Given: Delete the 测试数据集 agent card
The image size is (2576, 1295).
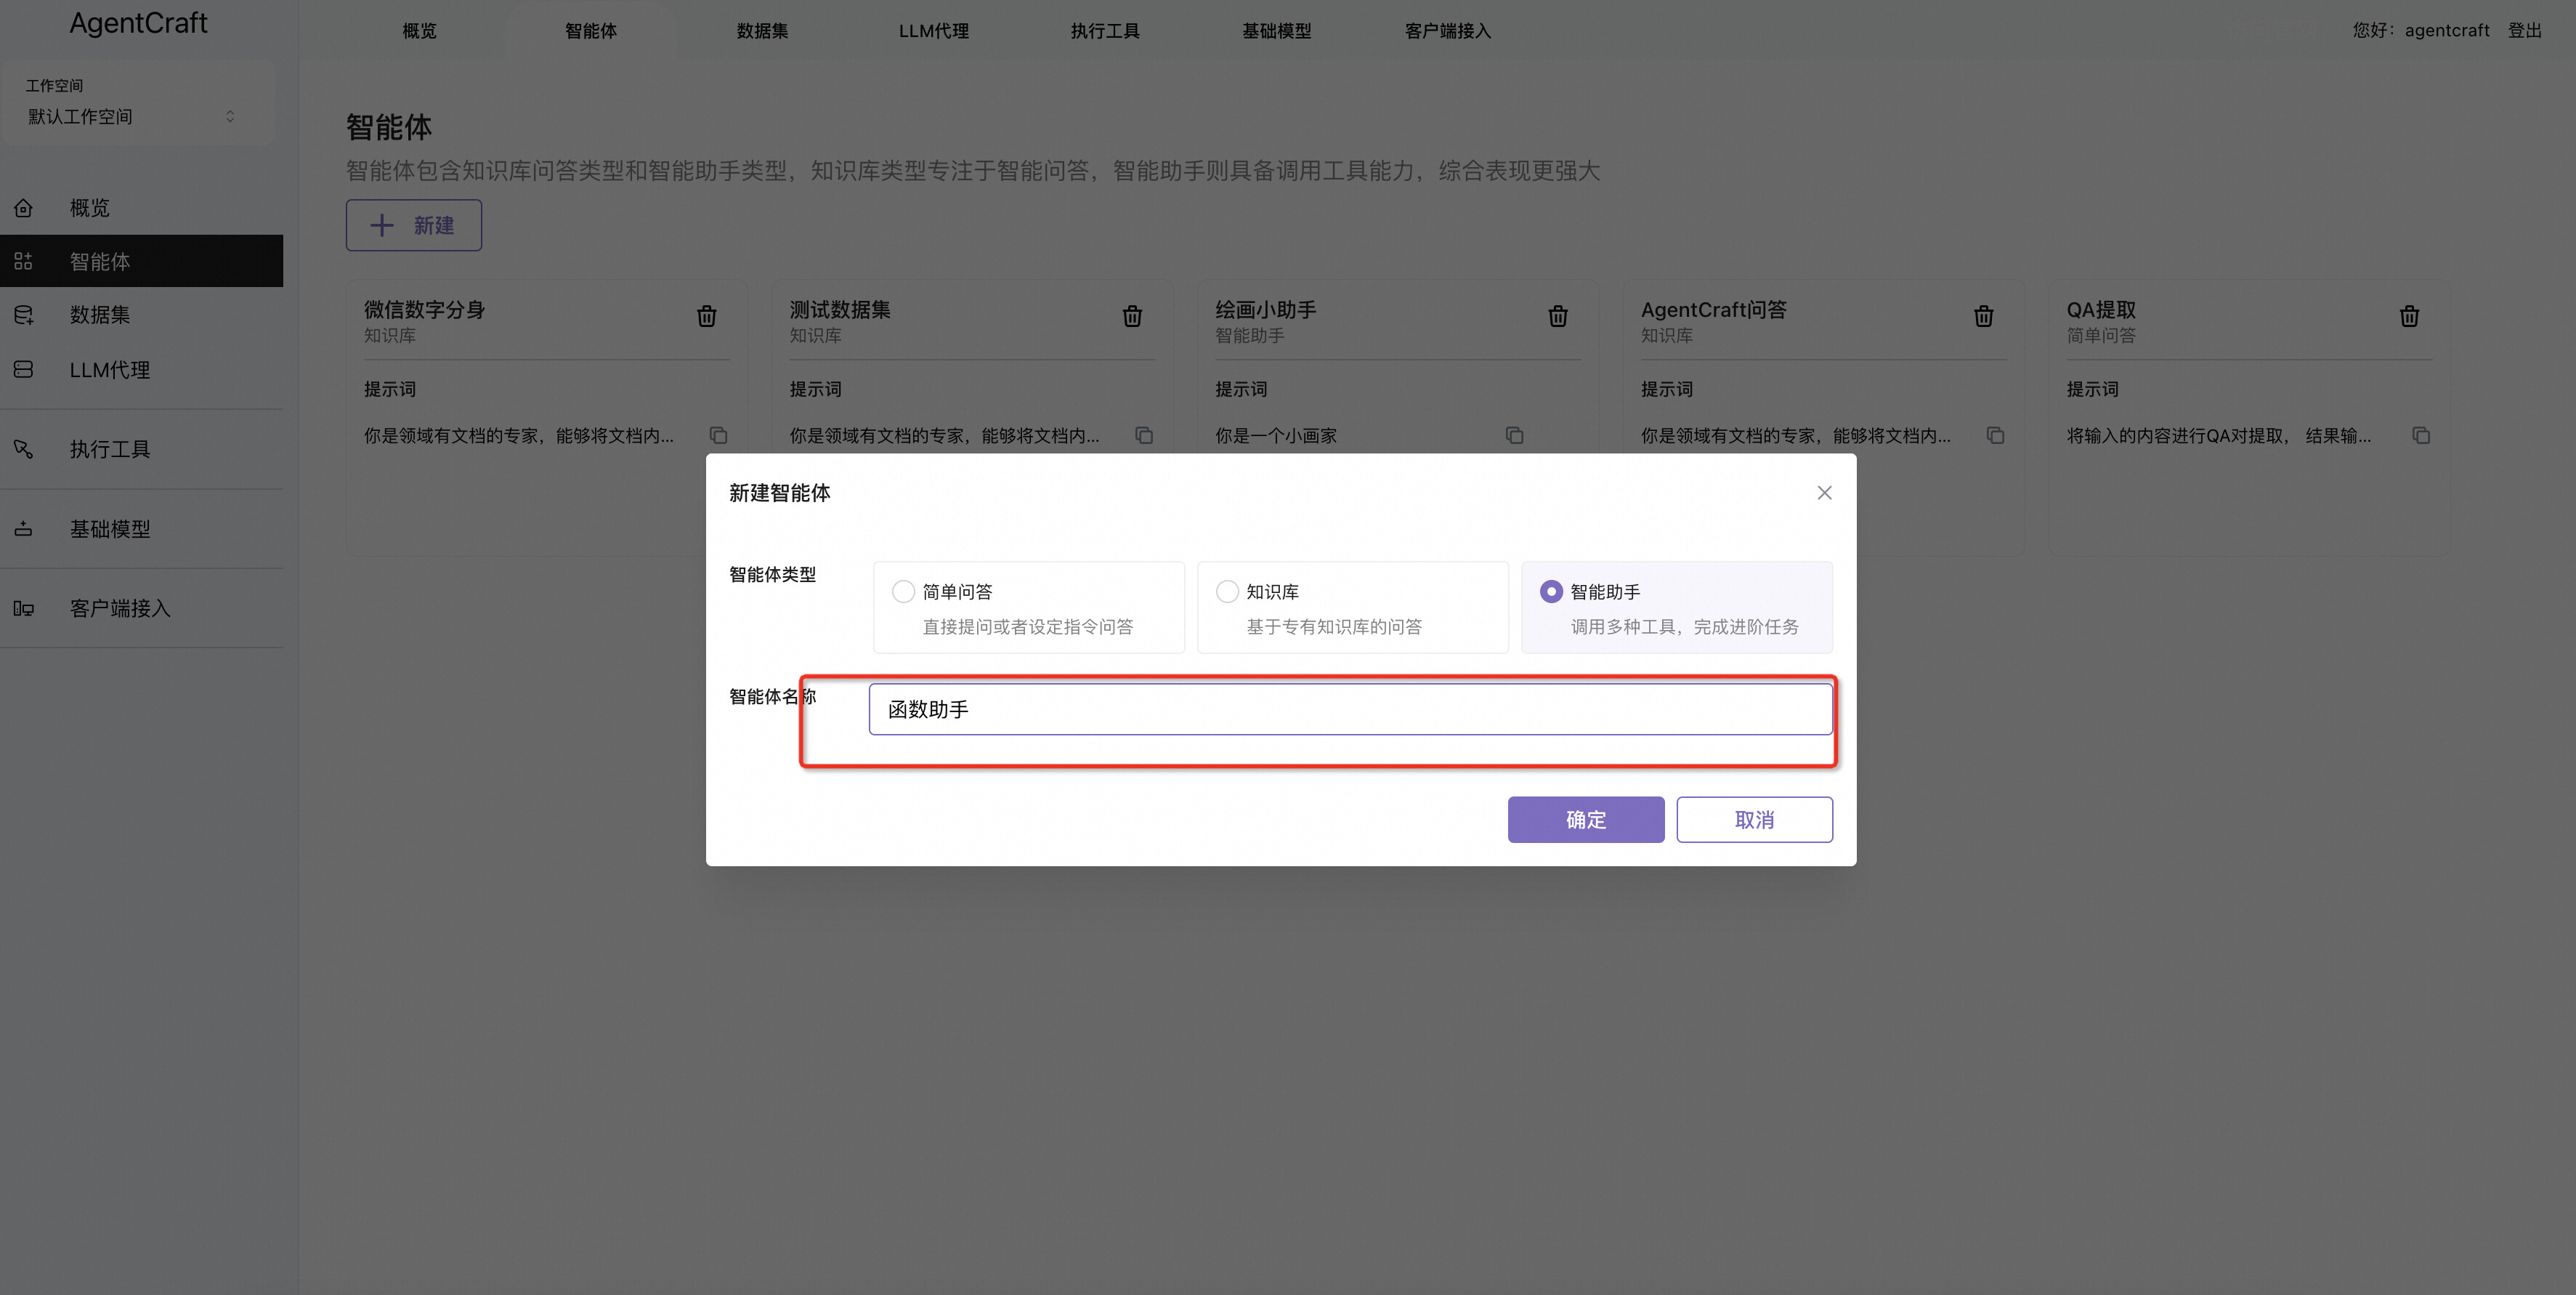Looking at the screenshot, I should [x=1132, y=316].
